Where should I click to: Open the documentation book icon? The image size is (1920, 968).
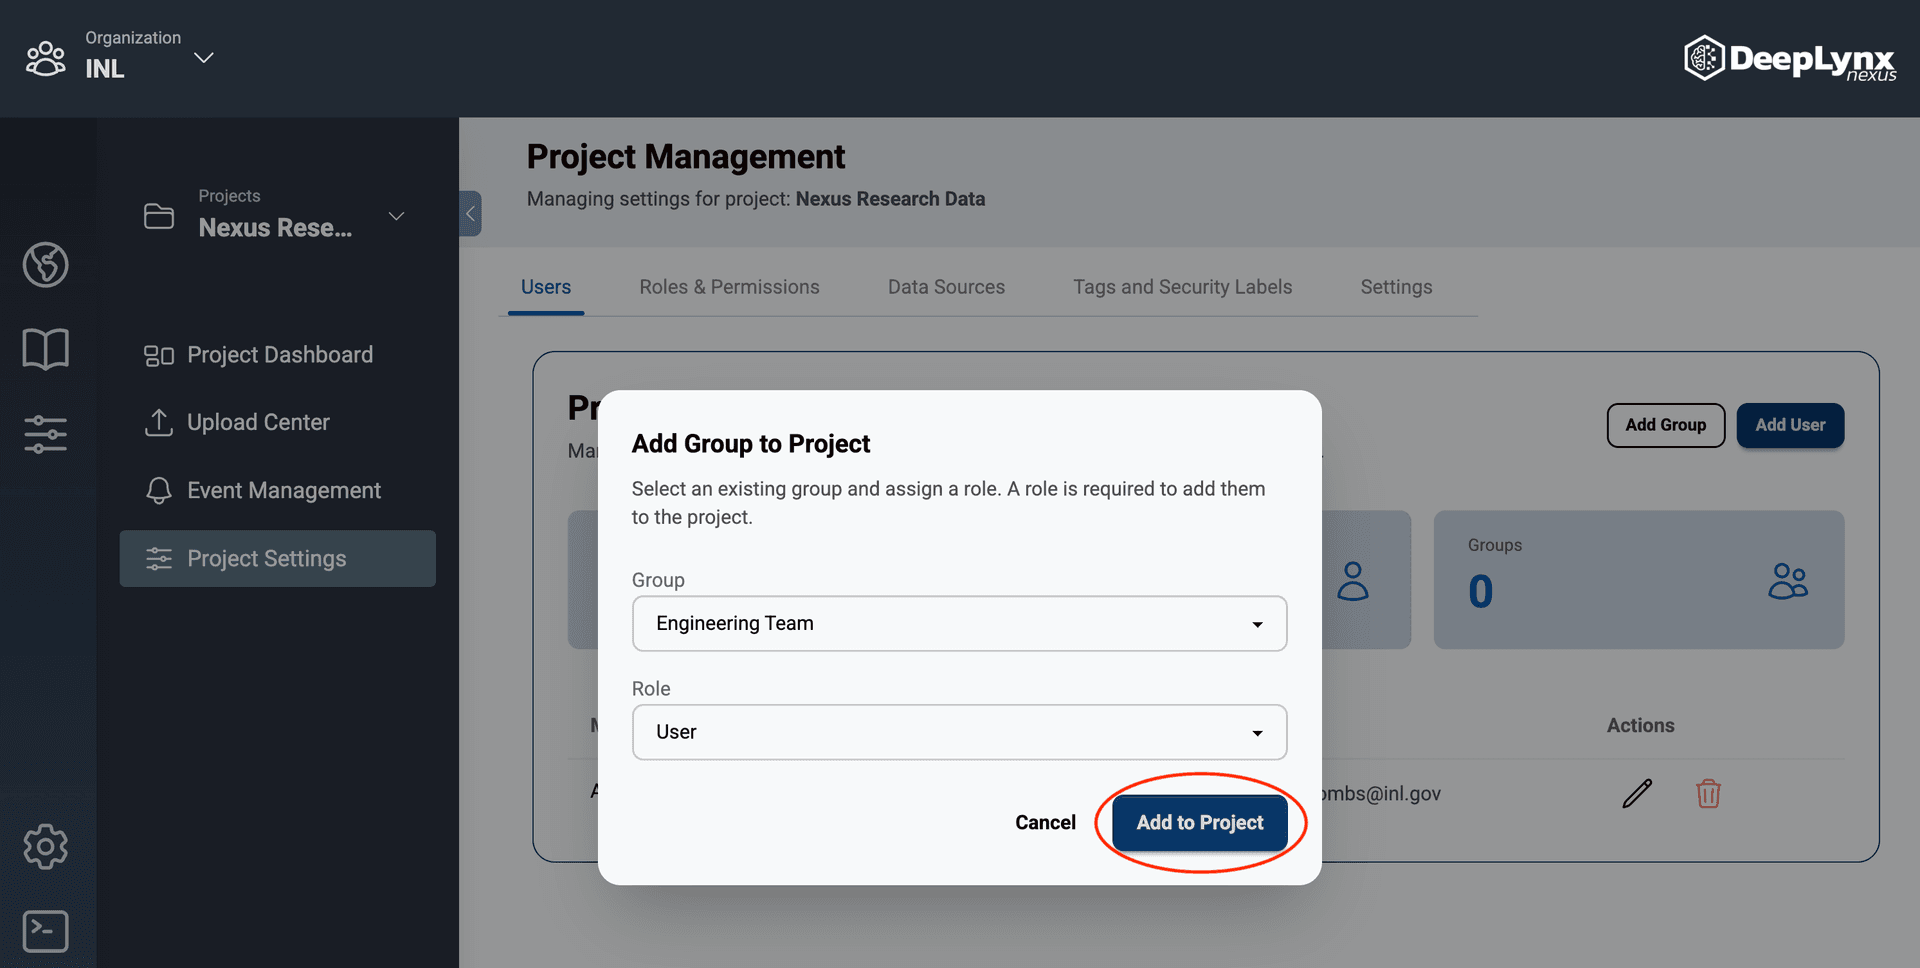pos(45,348)
